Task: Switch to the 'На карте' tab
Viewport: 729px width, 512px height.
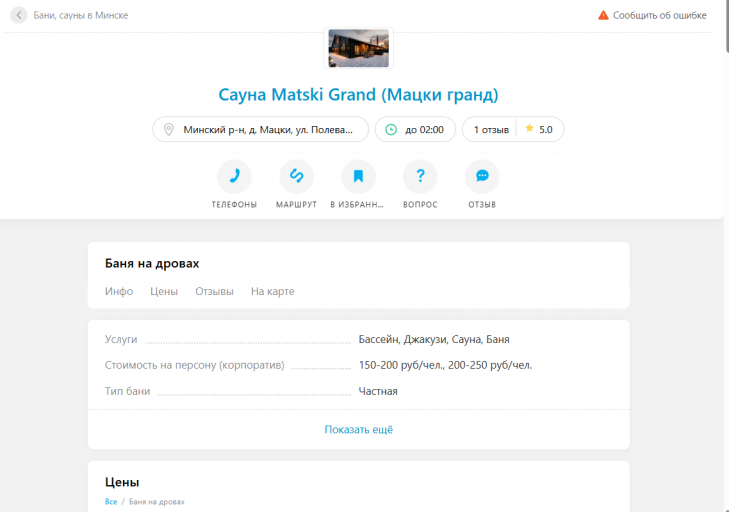Action: [272, 292]
